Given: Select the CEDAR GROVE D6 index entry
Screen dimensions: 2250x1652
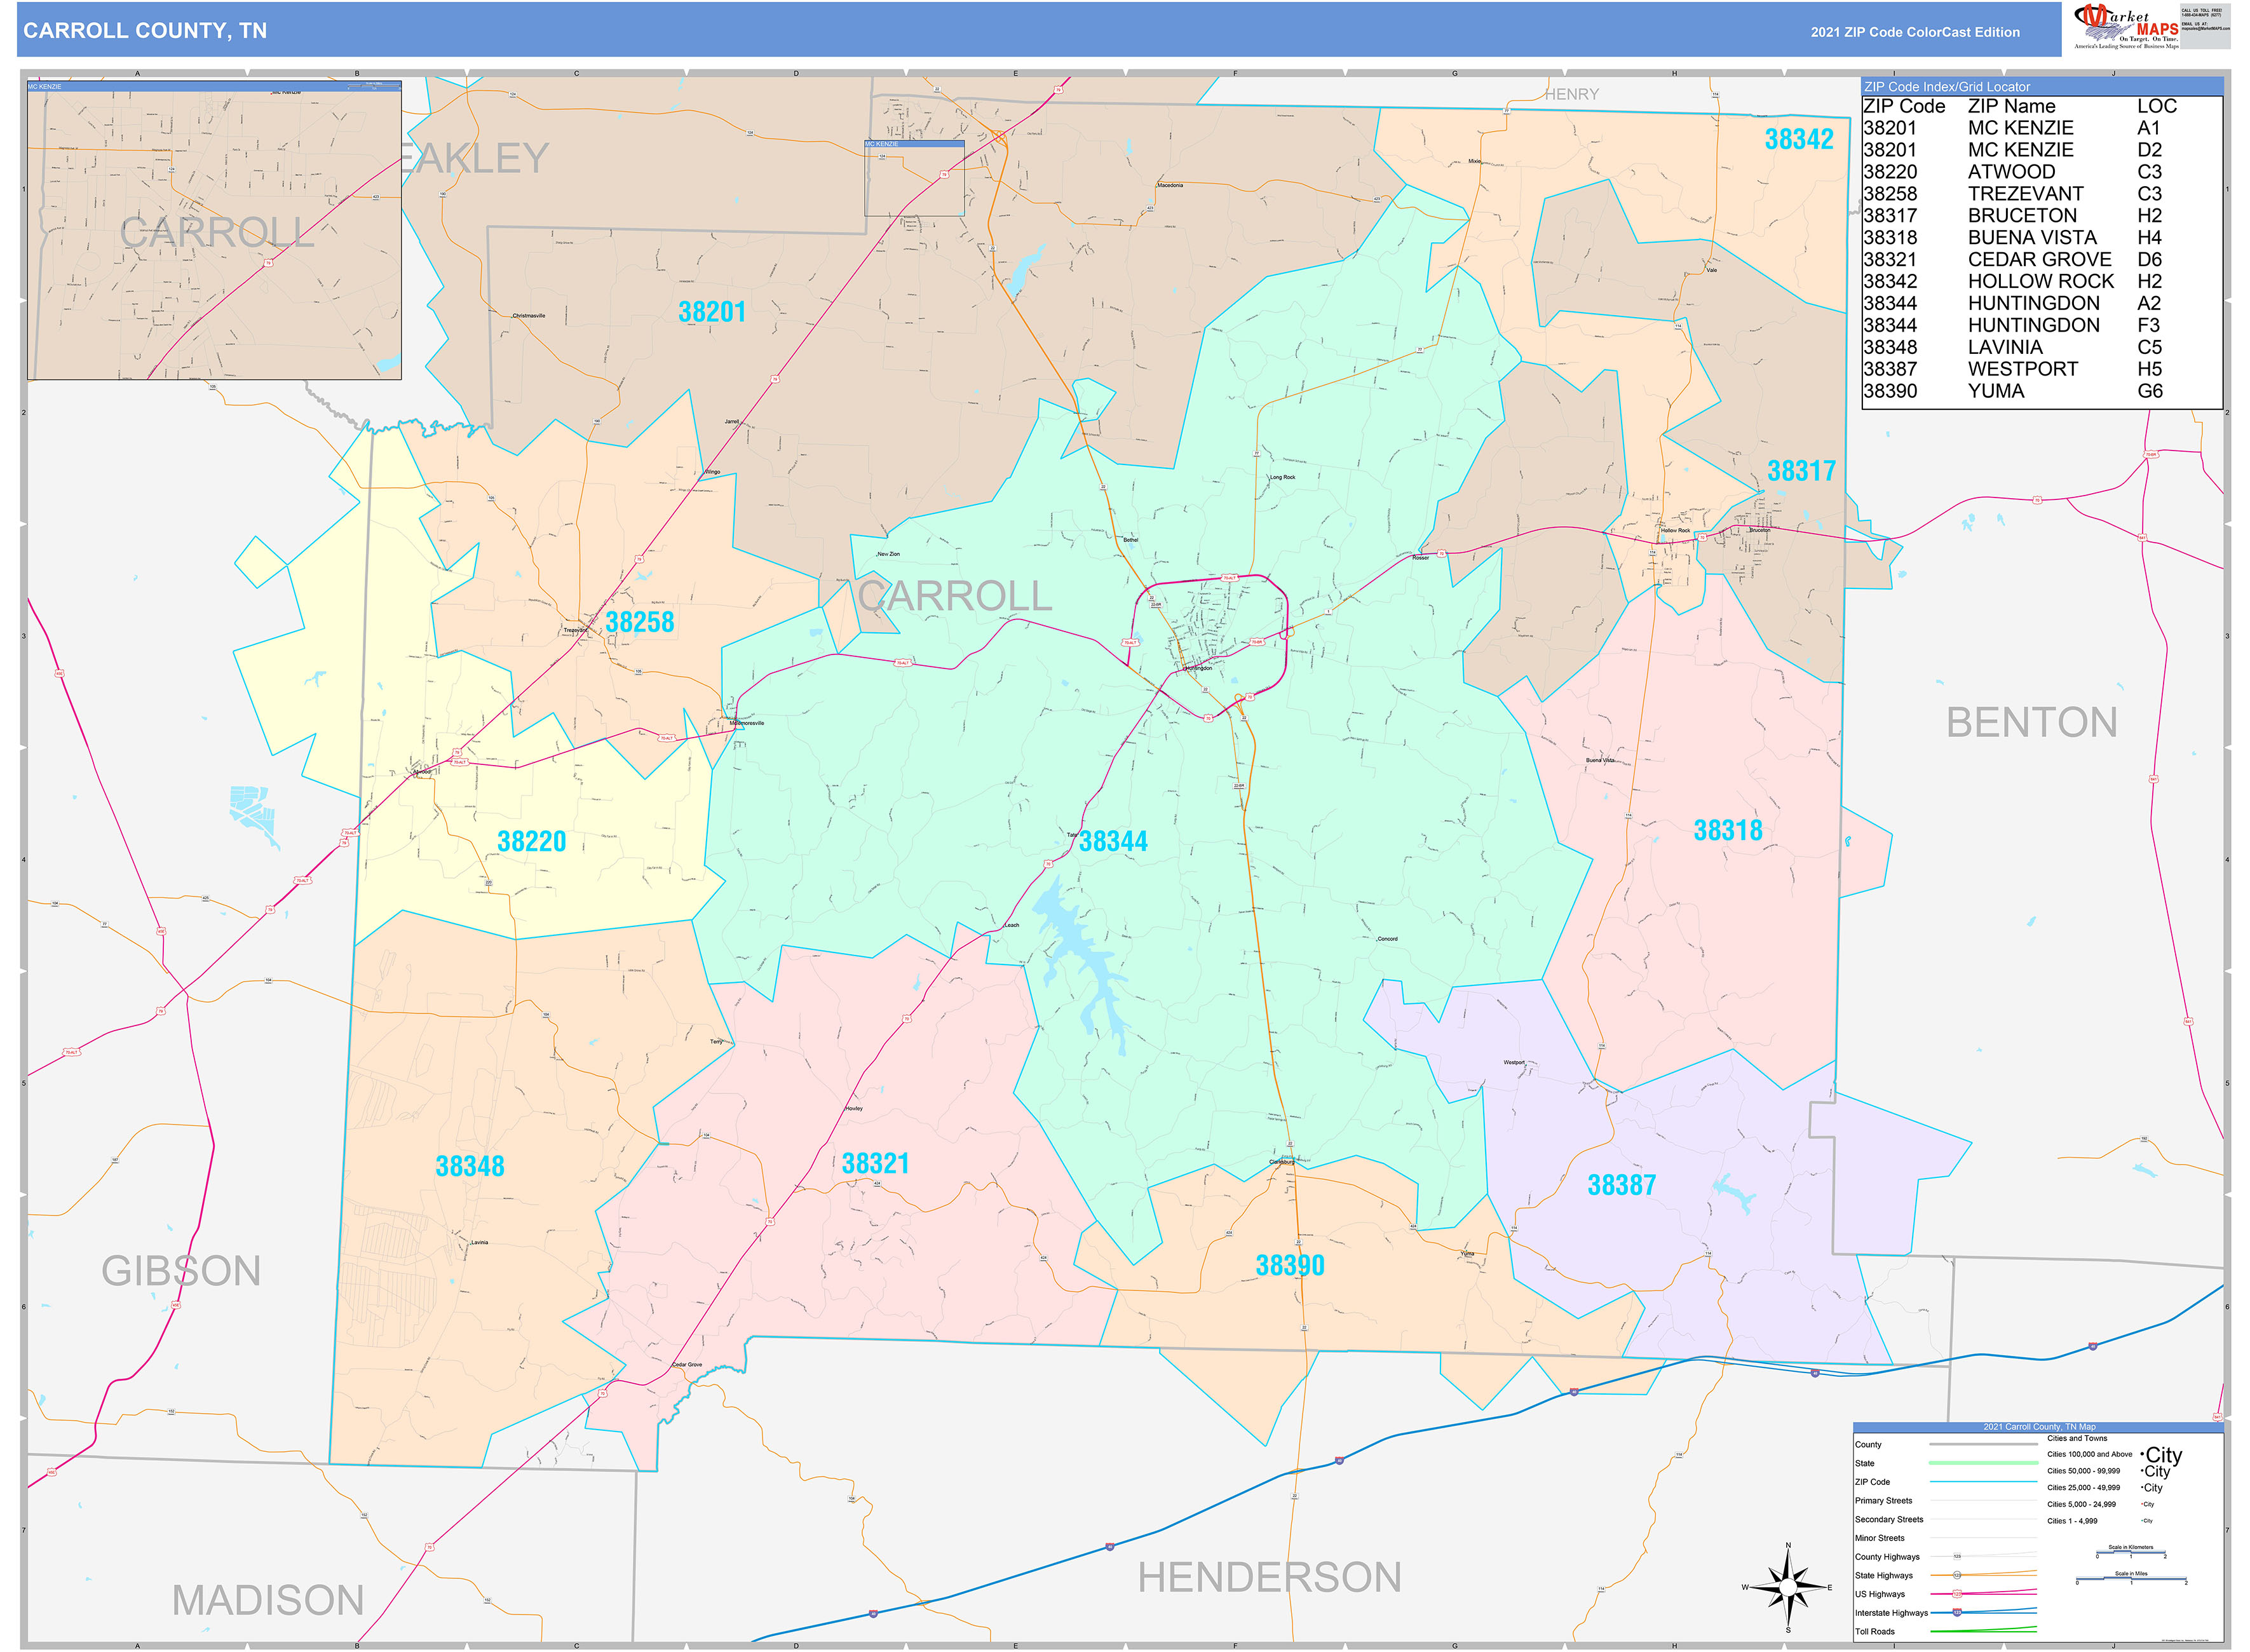Looking at the screenshot, I should click(x=2041, y=259).
